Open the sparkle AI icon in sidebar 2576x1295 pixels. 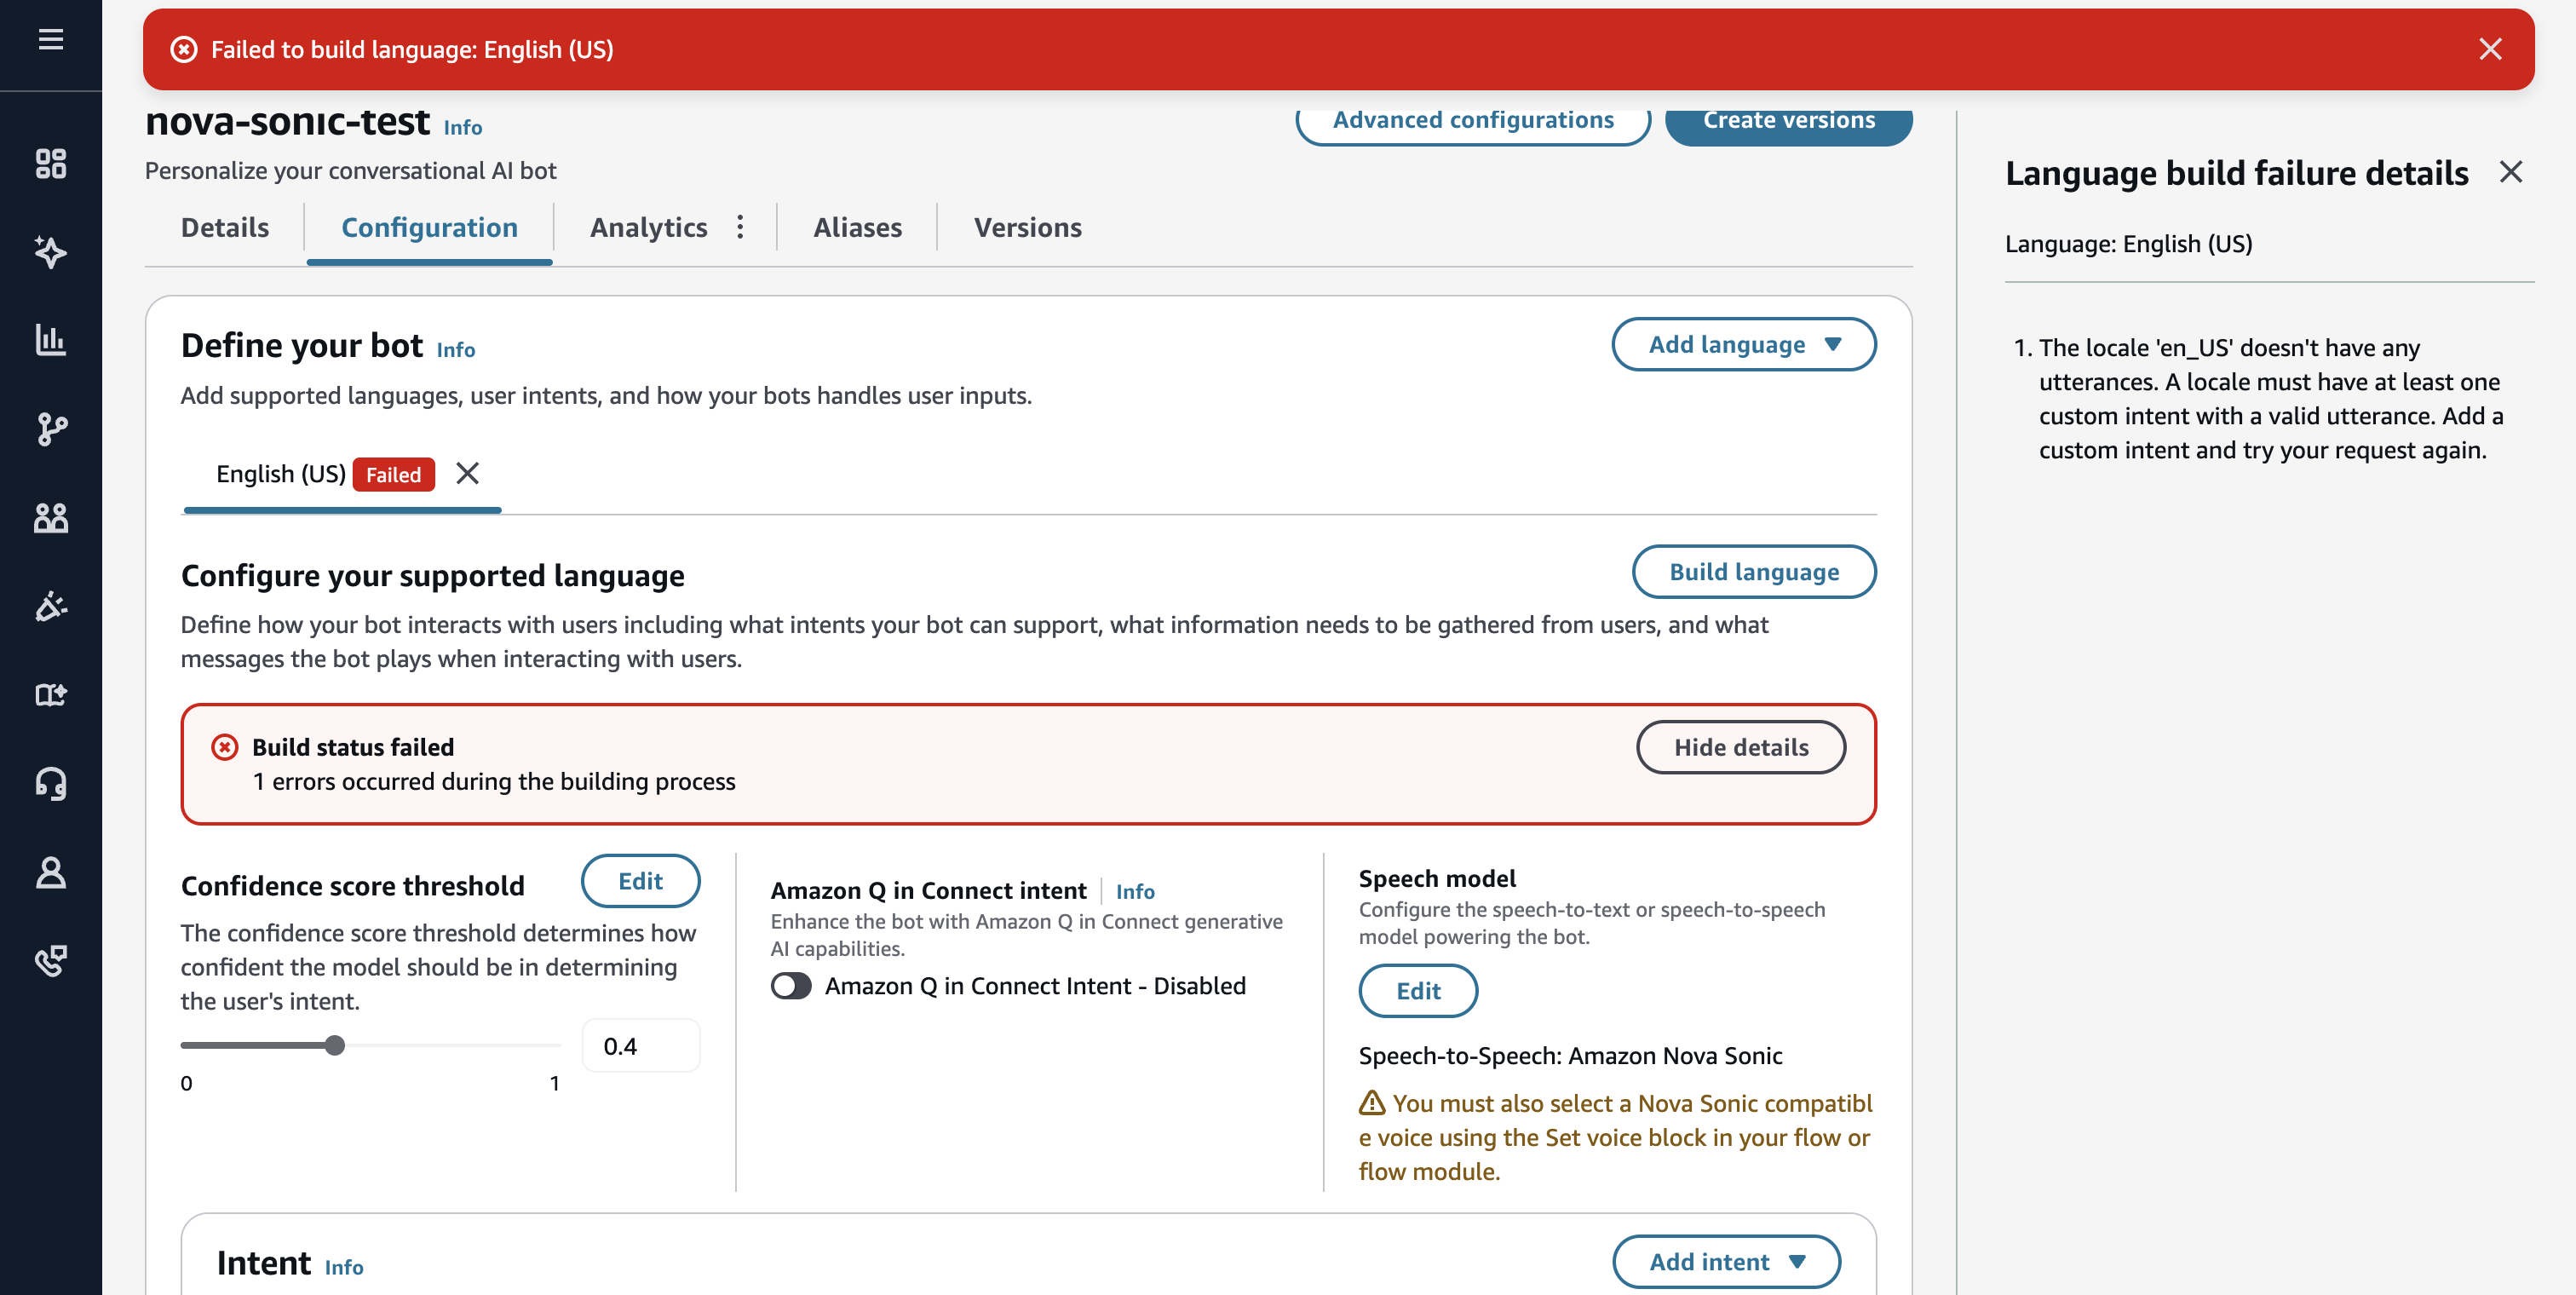(50, 252)
